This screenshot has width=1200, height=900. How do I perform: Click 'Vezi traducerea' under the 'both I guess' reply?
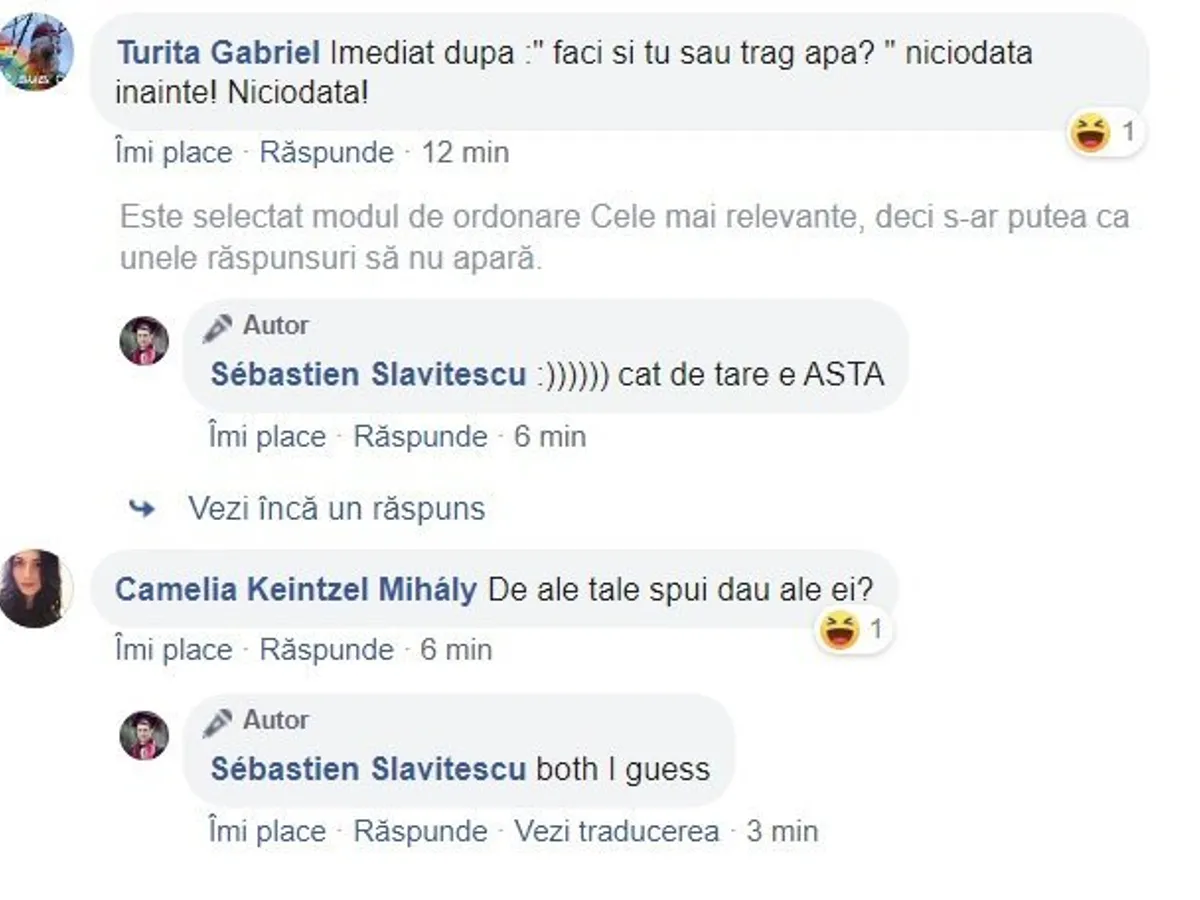click(616, 831)
